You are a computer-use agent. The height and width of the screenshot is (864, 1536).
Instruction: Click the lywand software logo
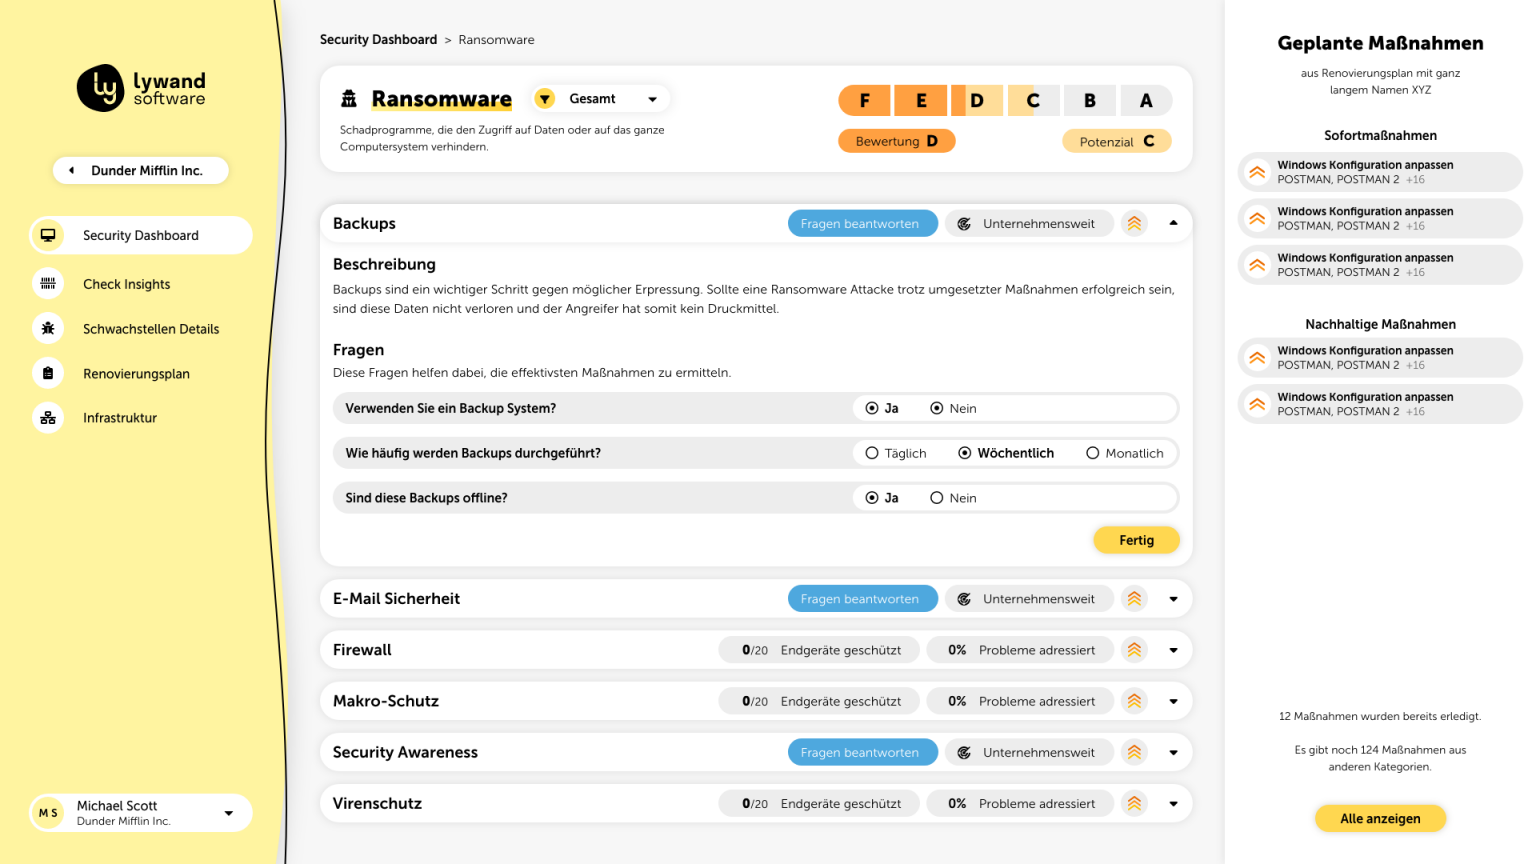click(x=141, y=89)
